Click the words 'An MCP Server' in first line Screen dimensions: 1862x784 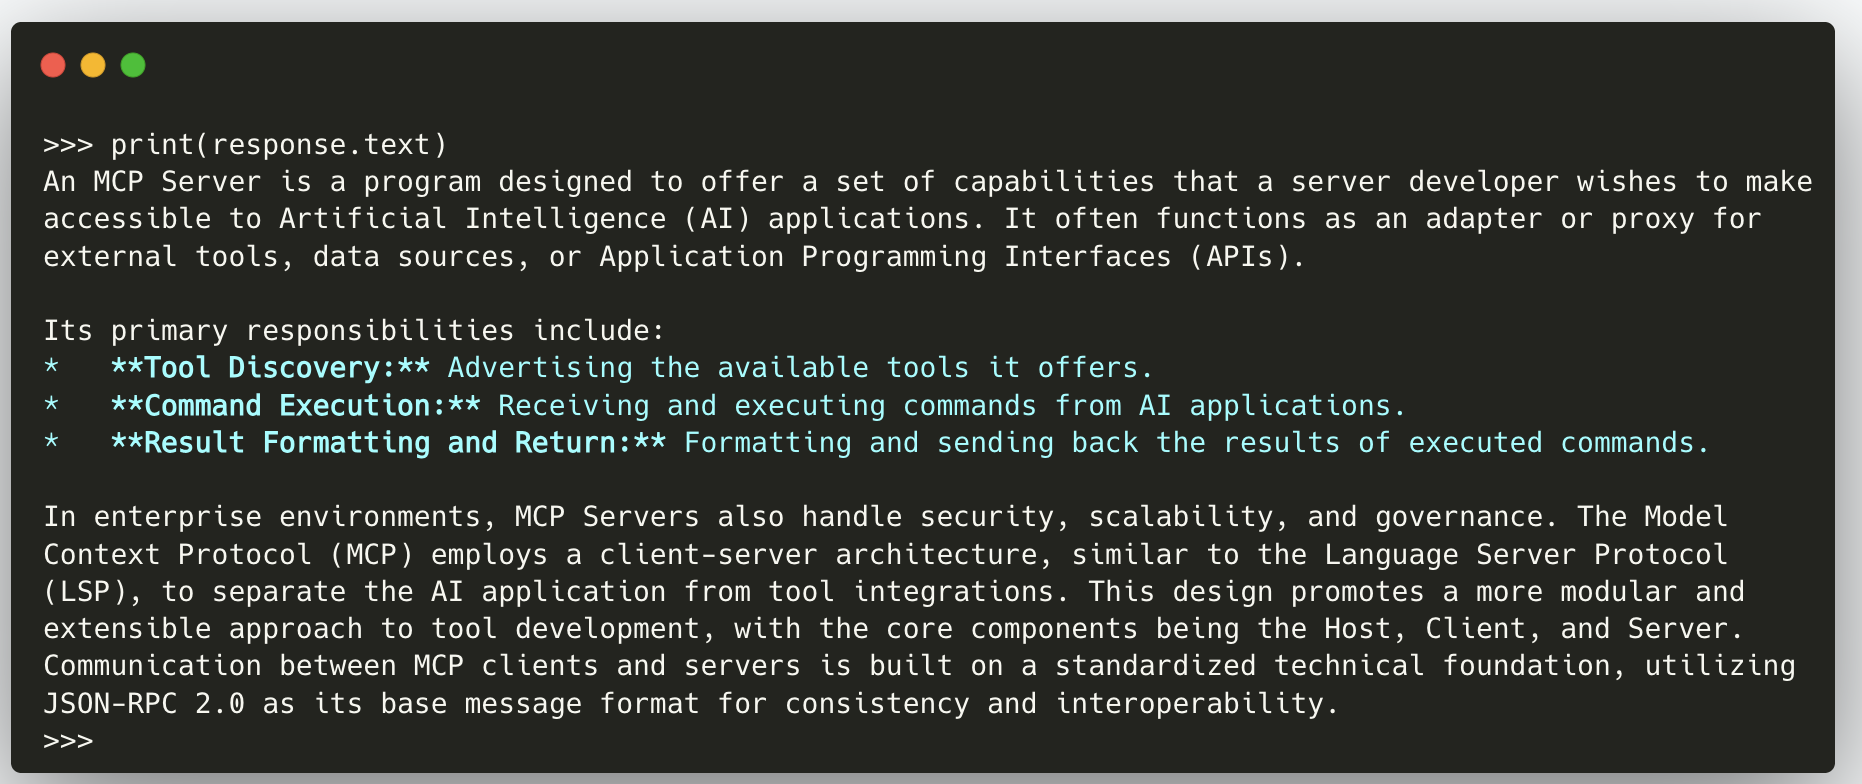(152, 182)
